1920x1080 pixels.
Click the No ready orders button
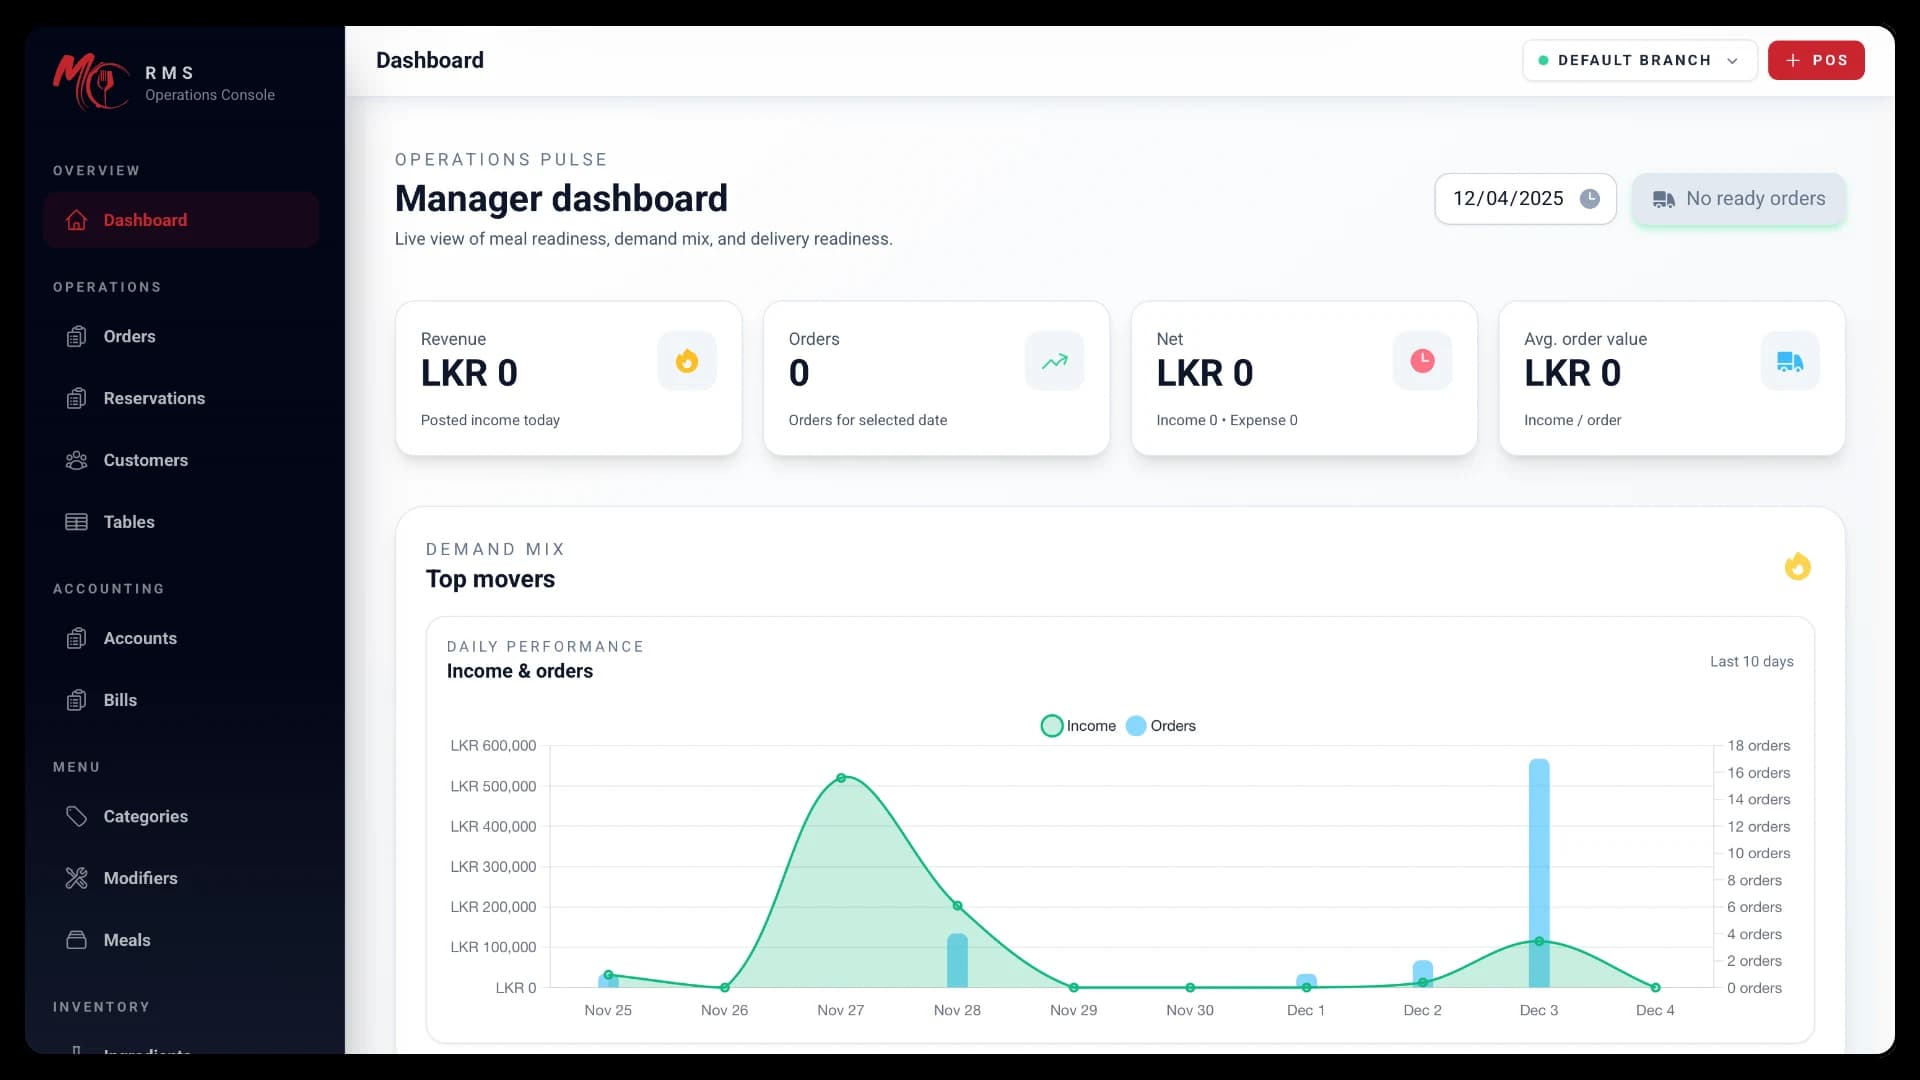click(1738, 199)
